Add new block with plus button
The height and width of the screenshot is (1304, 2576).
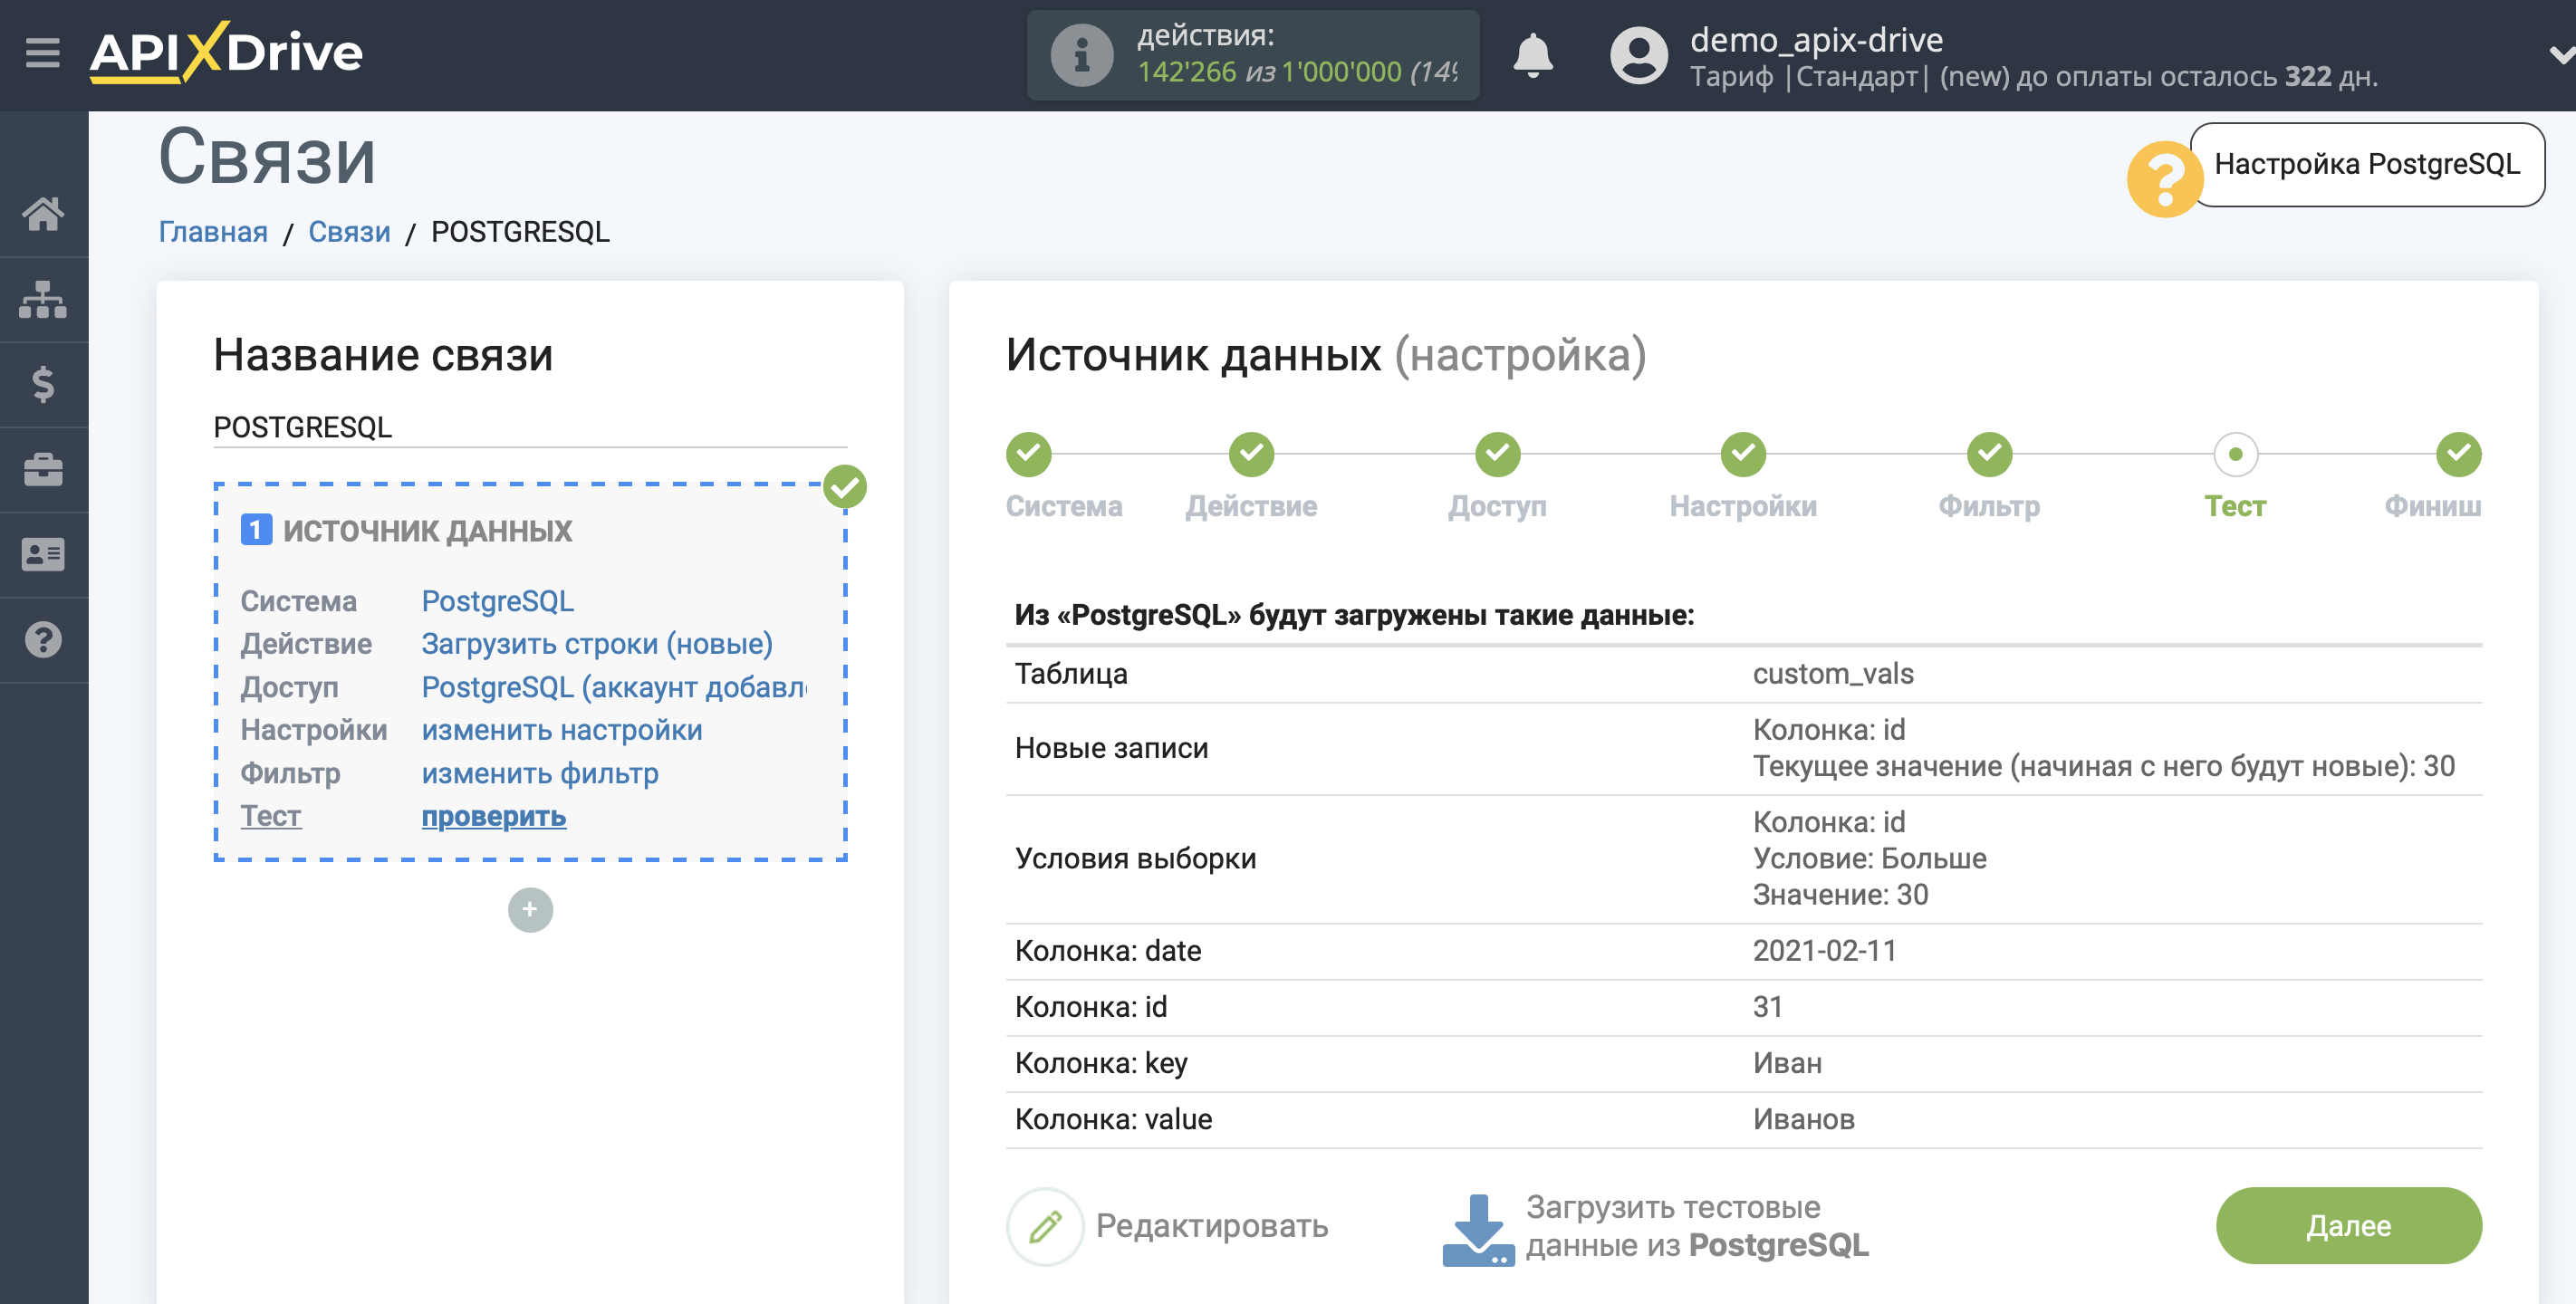(x=530, y=909)
